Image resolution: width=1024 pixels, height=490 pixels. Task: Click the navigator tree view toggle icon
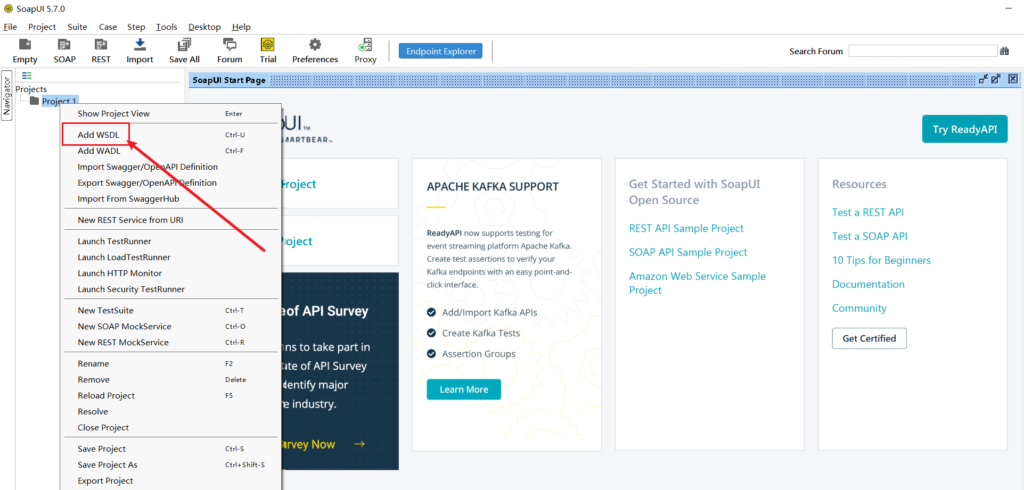[x=27, y=76]
